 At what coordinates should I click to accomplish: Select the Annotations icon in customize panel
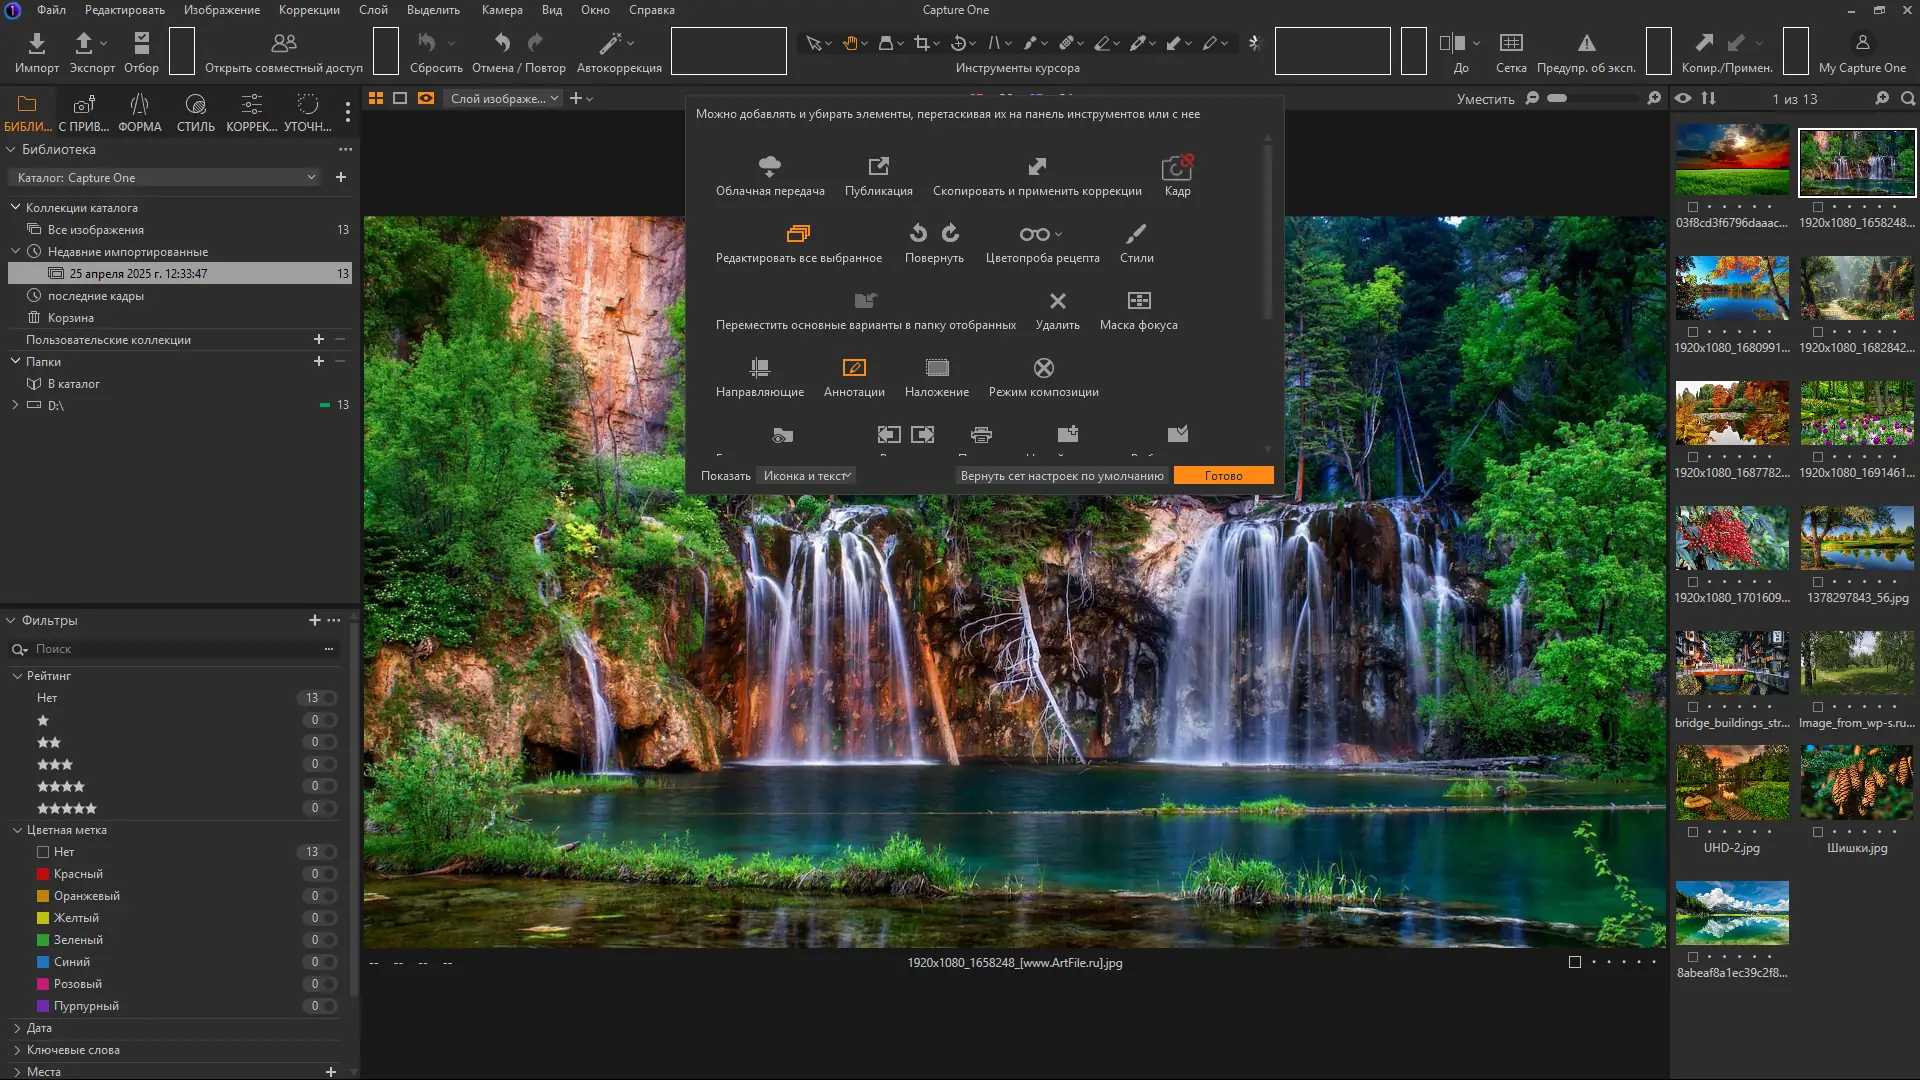click(x=853, y=368)
